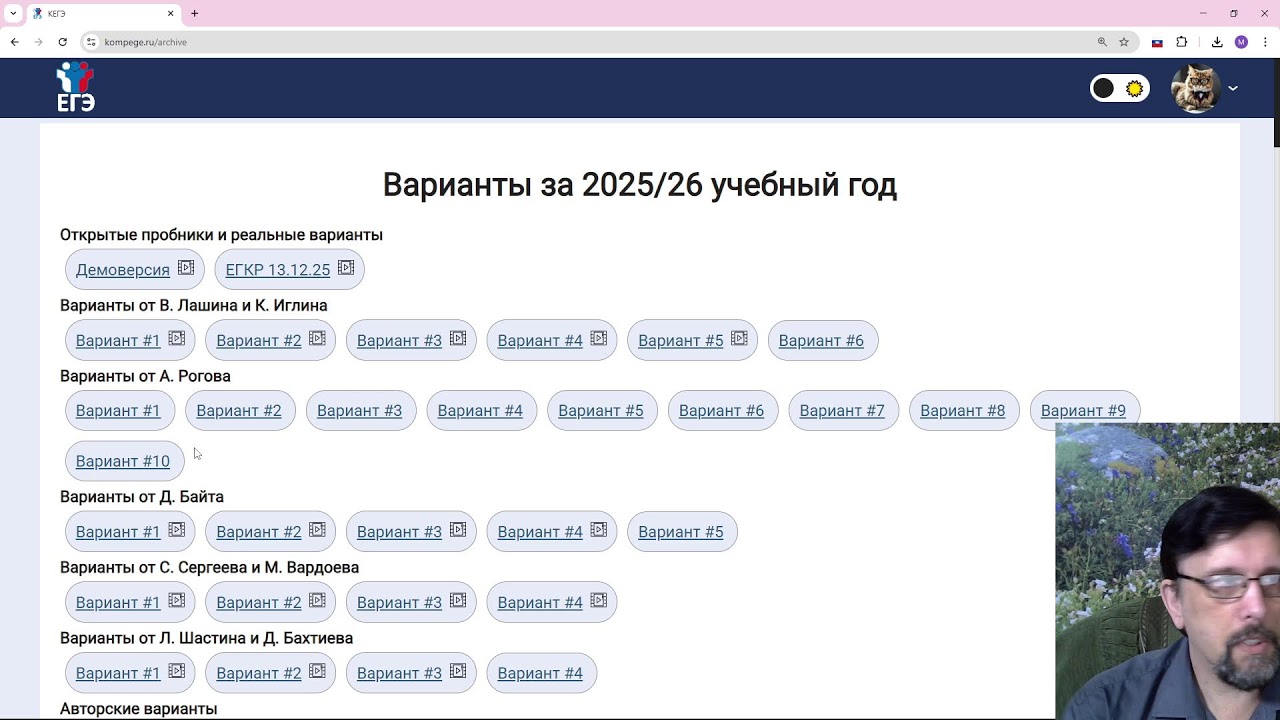This screenshot has height=720, width=1280.
Task: Select the КЕГЭ browser tab
Action: pyautogui.click(x=102, y=13)
